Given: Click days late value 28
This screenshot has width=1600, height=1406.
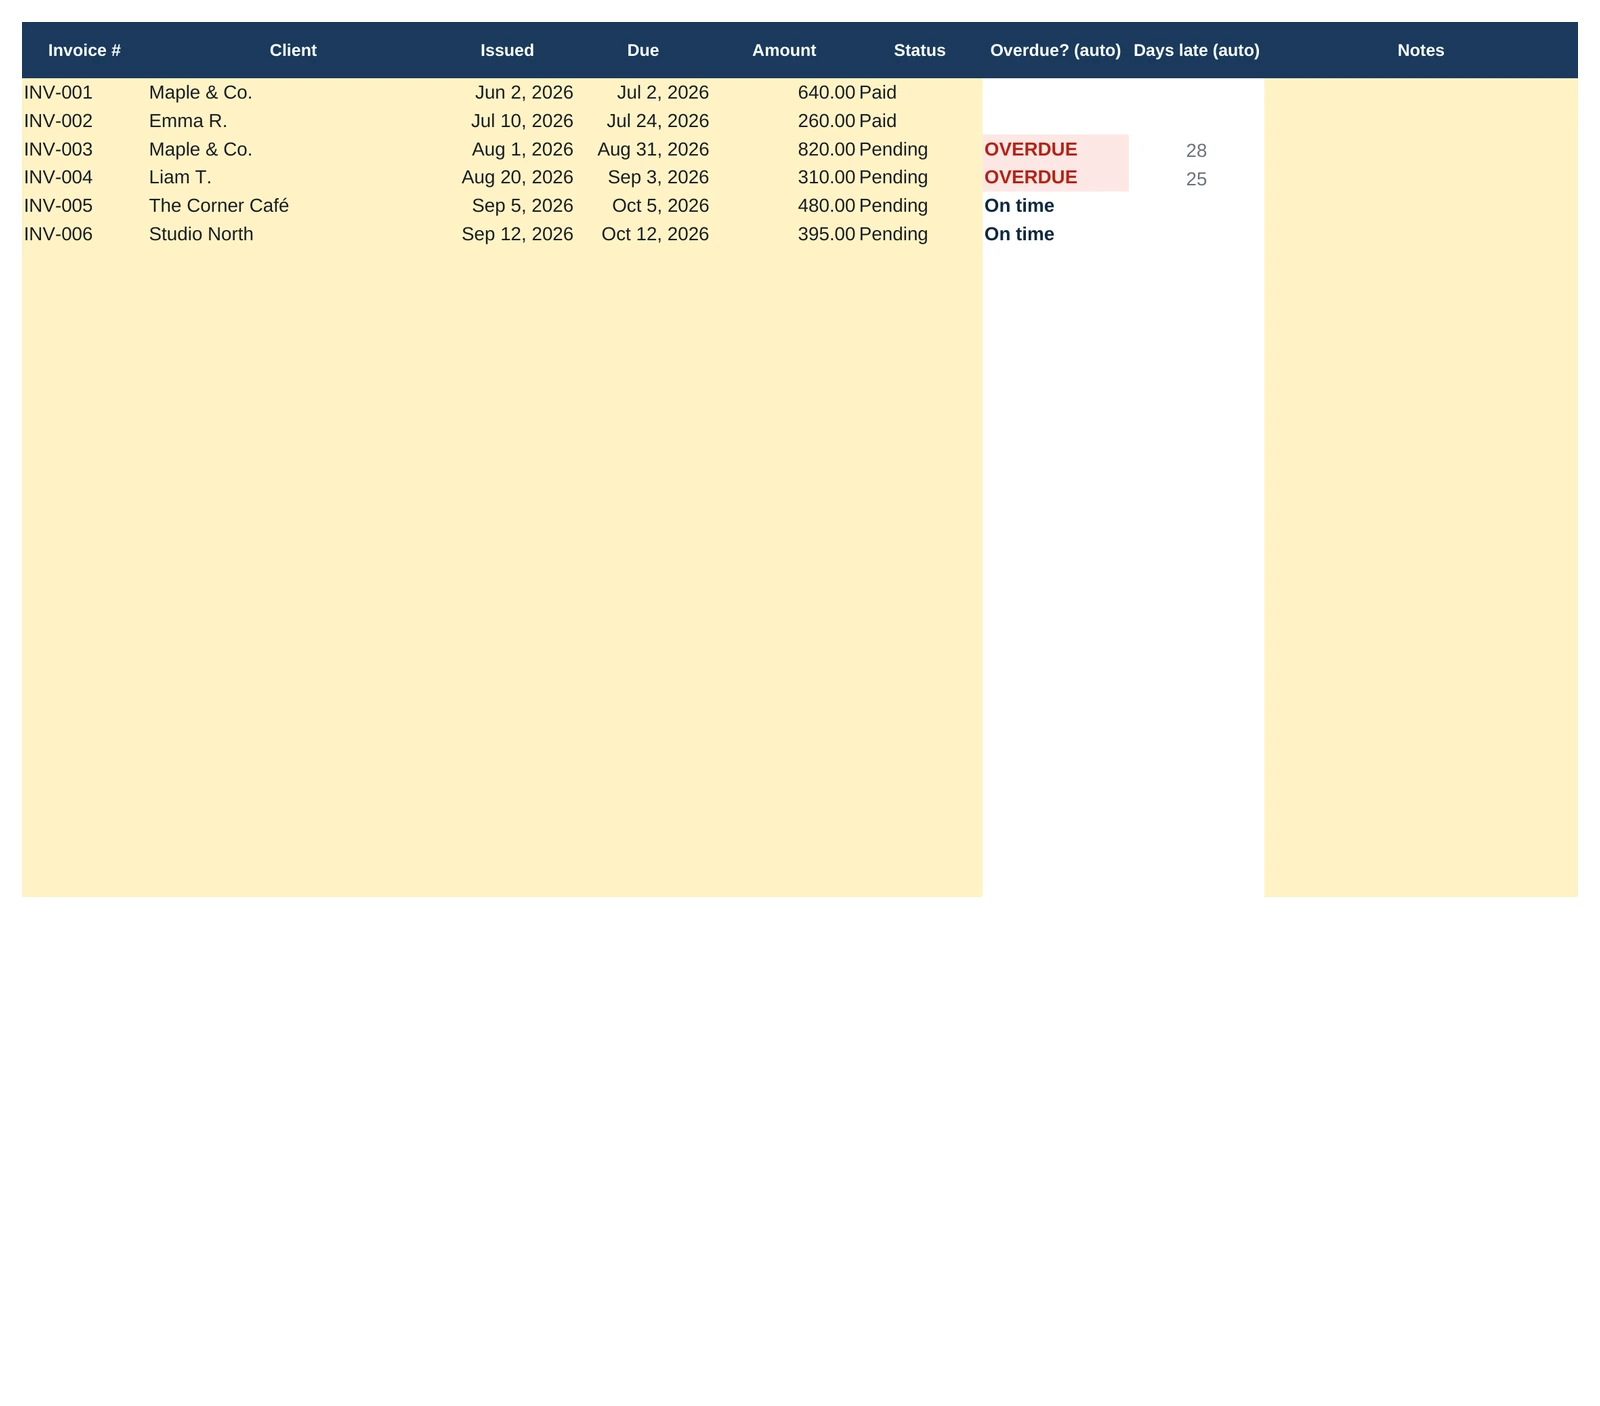Looking at the screenshot, I should pyautogui.click(x=1196, y=150).
